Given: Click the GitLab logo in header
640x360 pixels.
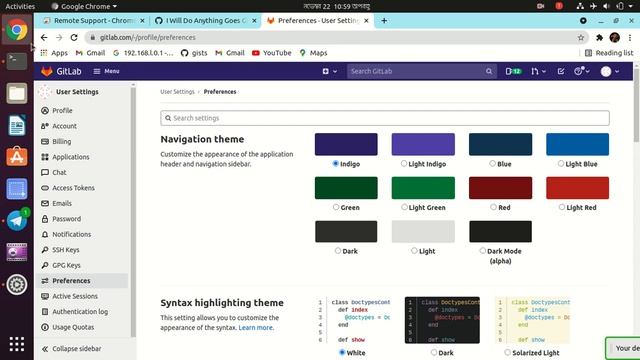Looking at the screenshot, I should tap(61, 71).
